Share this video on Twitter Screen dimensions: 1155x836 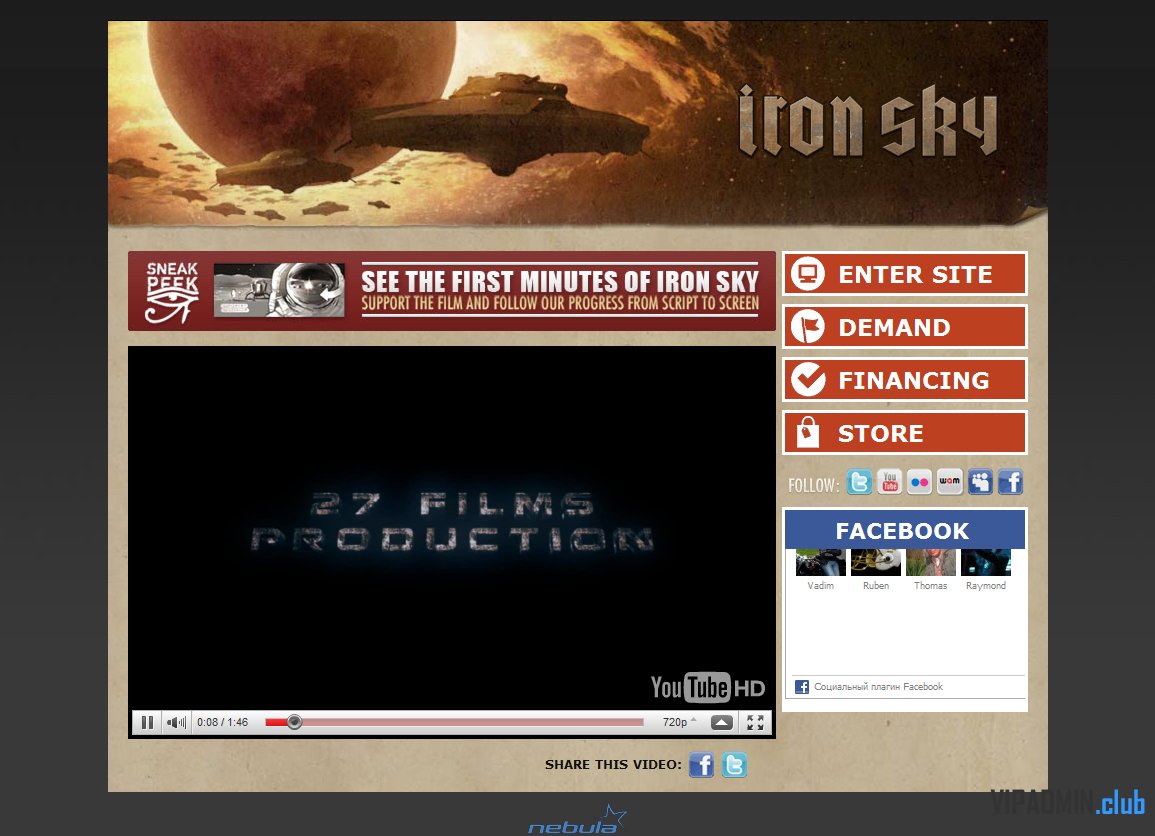pyautogui.click(x=734, y=765)
